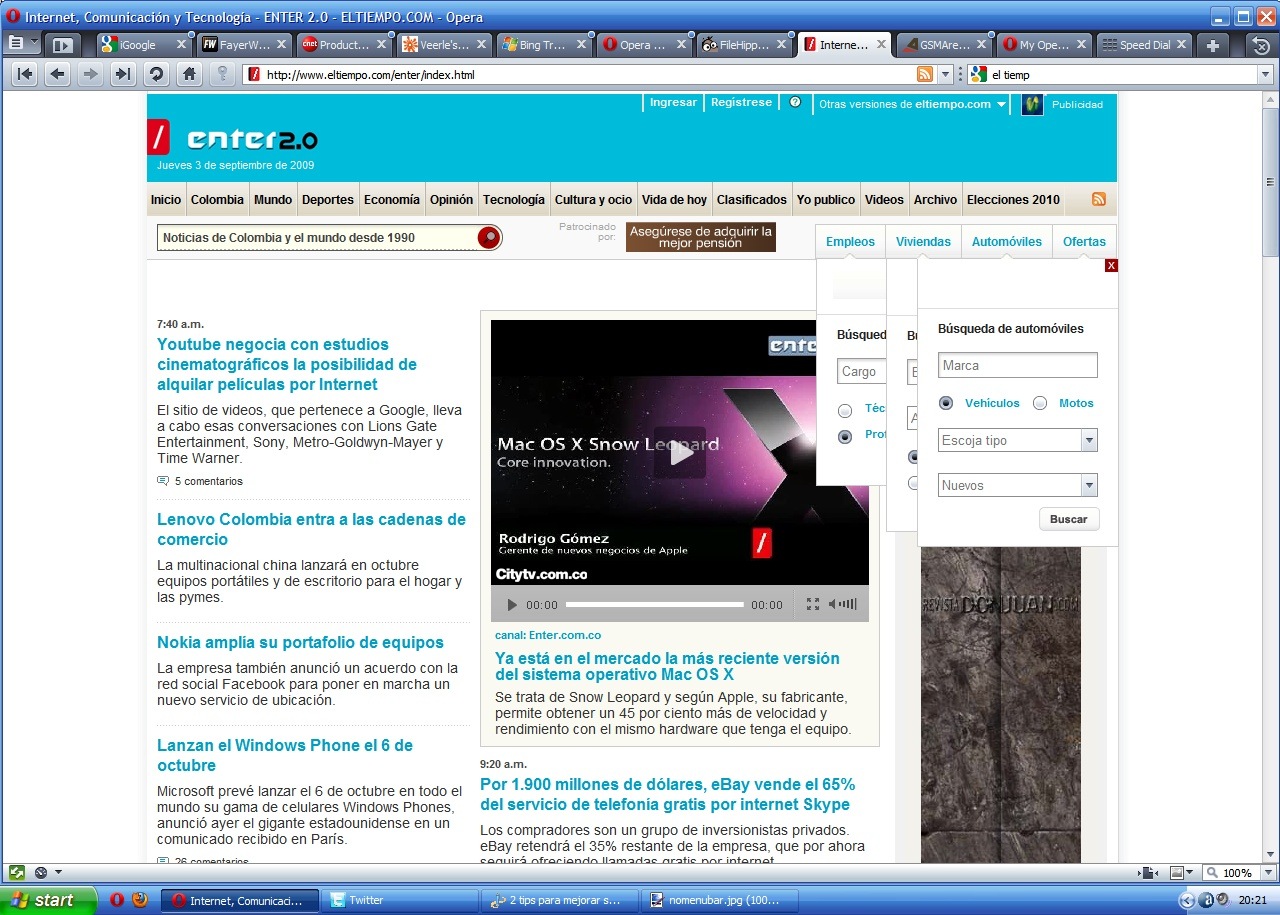Toggle fullscreen on the video player
Image resolution: width=1280 pixels, height=915 pixels.
tap(813, 604)
